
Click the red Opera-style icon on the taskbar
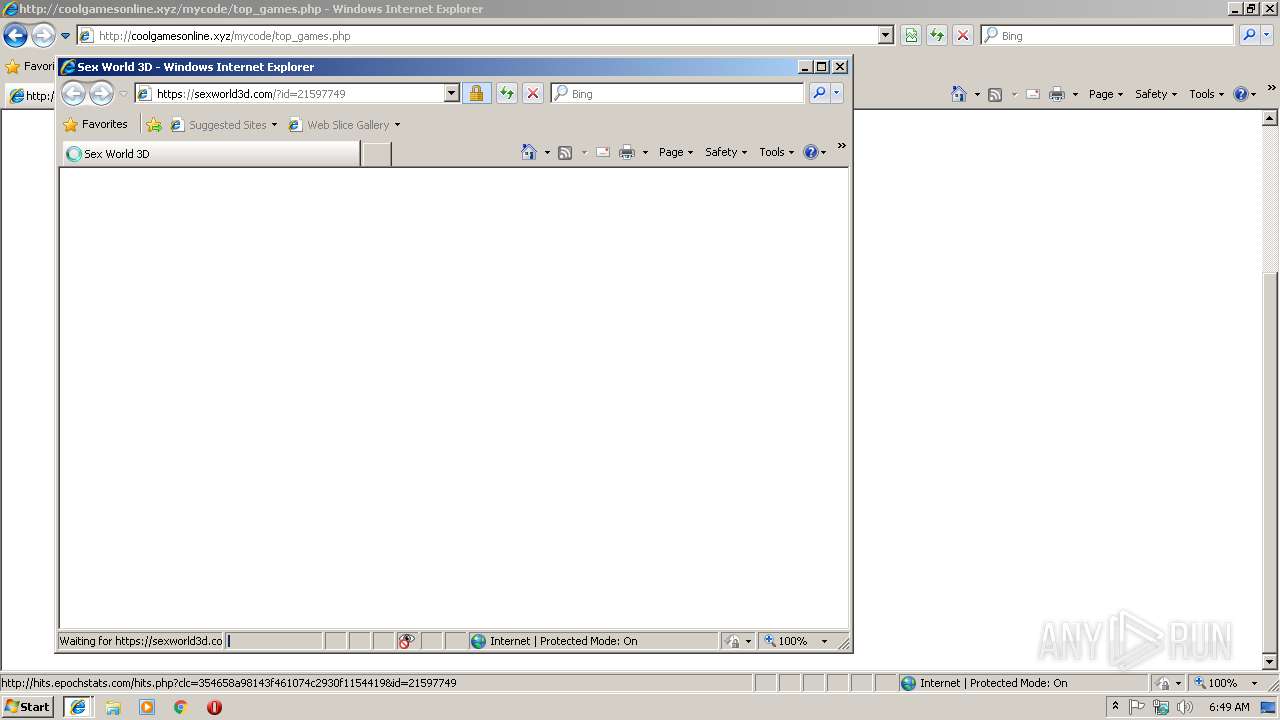(x=214, y=707)
